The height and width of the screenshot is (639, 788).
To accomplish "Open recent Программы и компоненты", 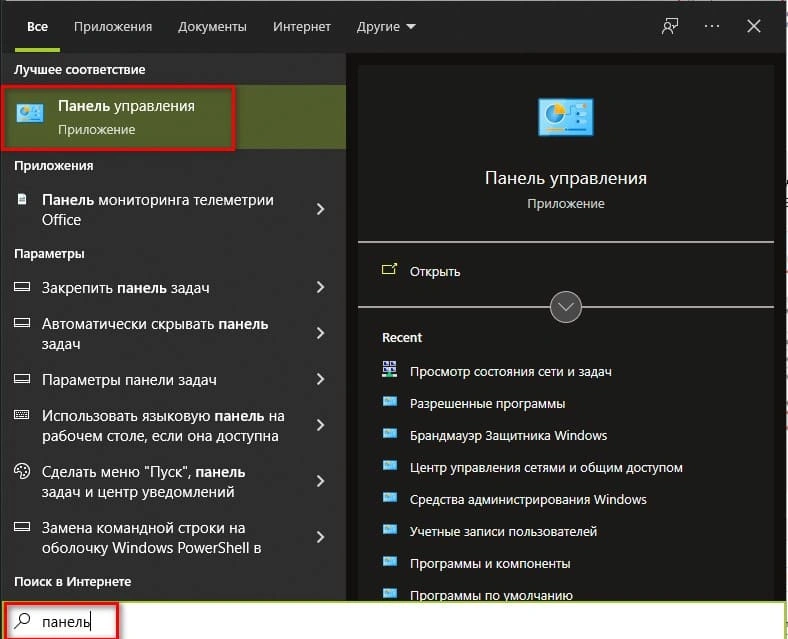I will [490, 564].
